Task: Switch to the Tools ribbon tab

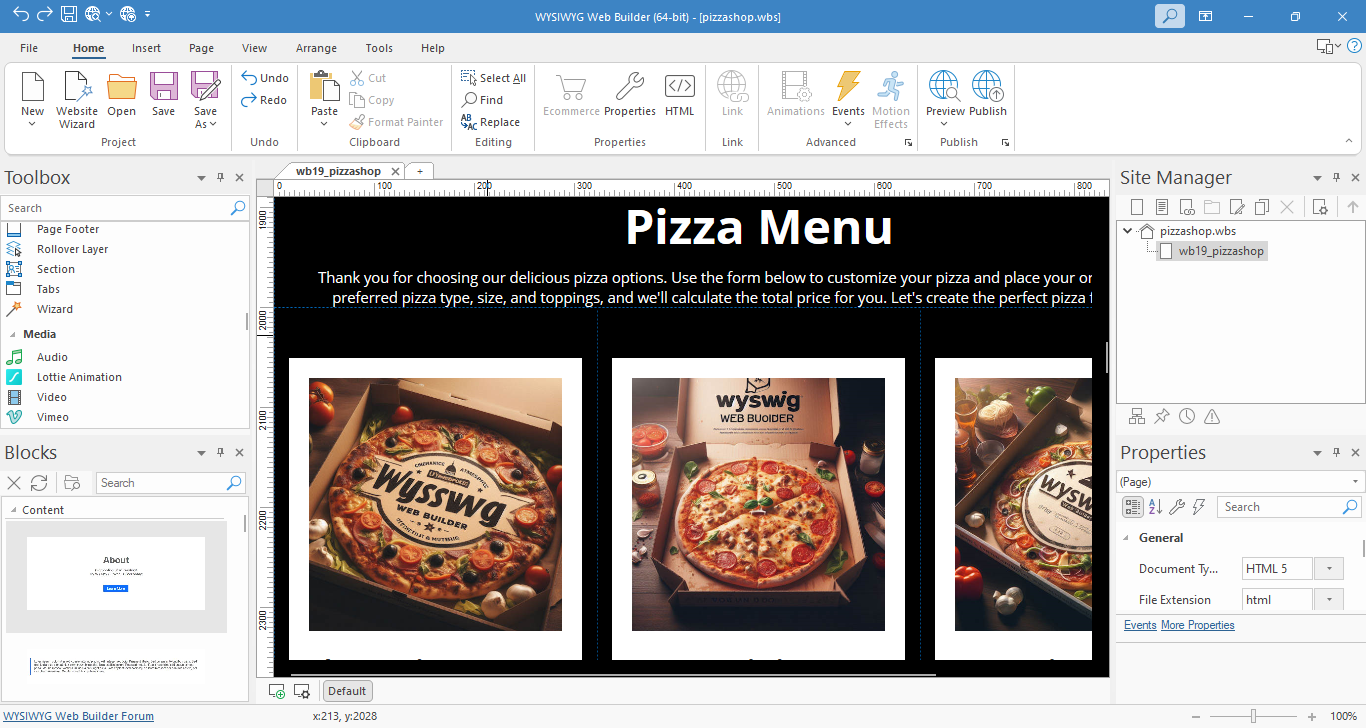Action: click(x=379, y=48)
